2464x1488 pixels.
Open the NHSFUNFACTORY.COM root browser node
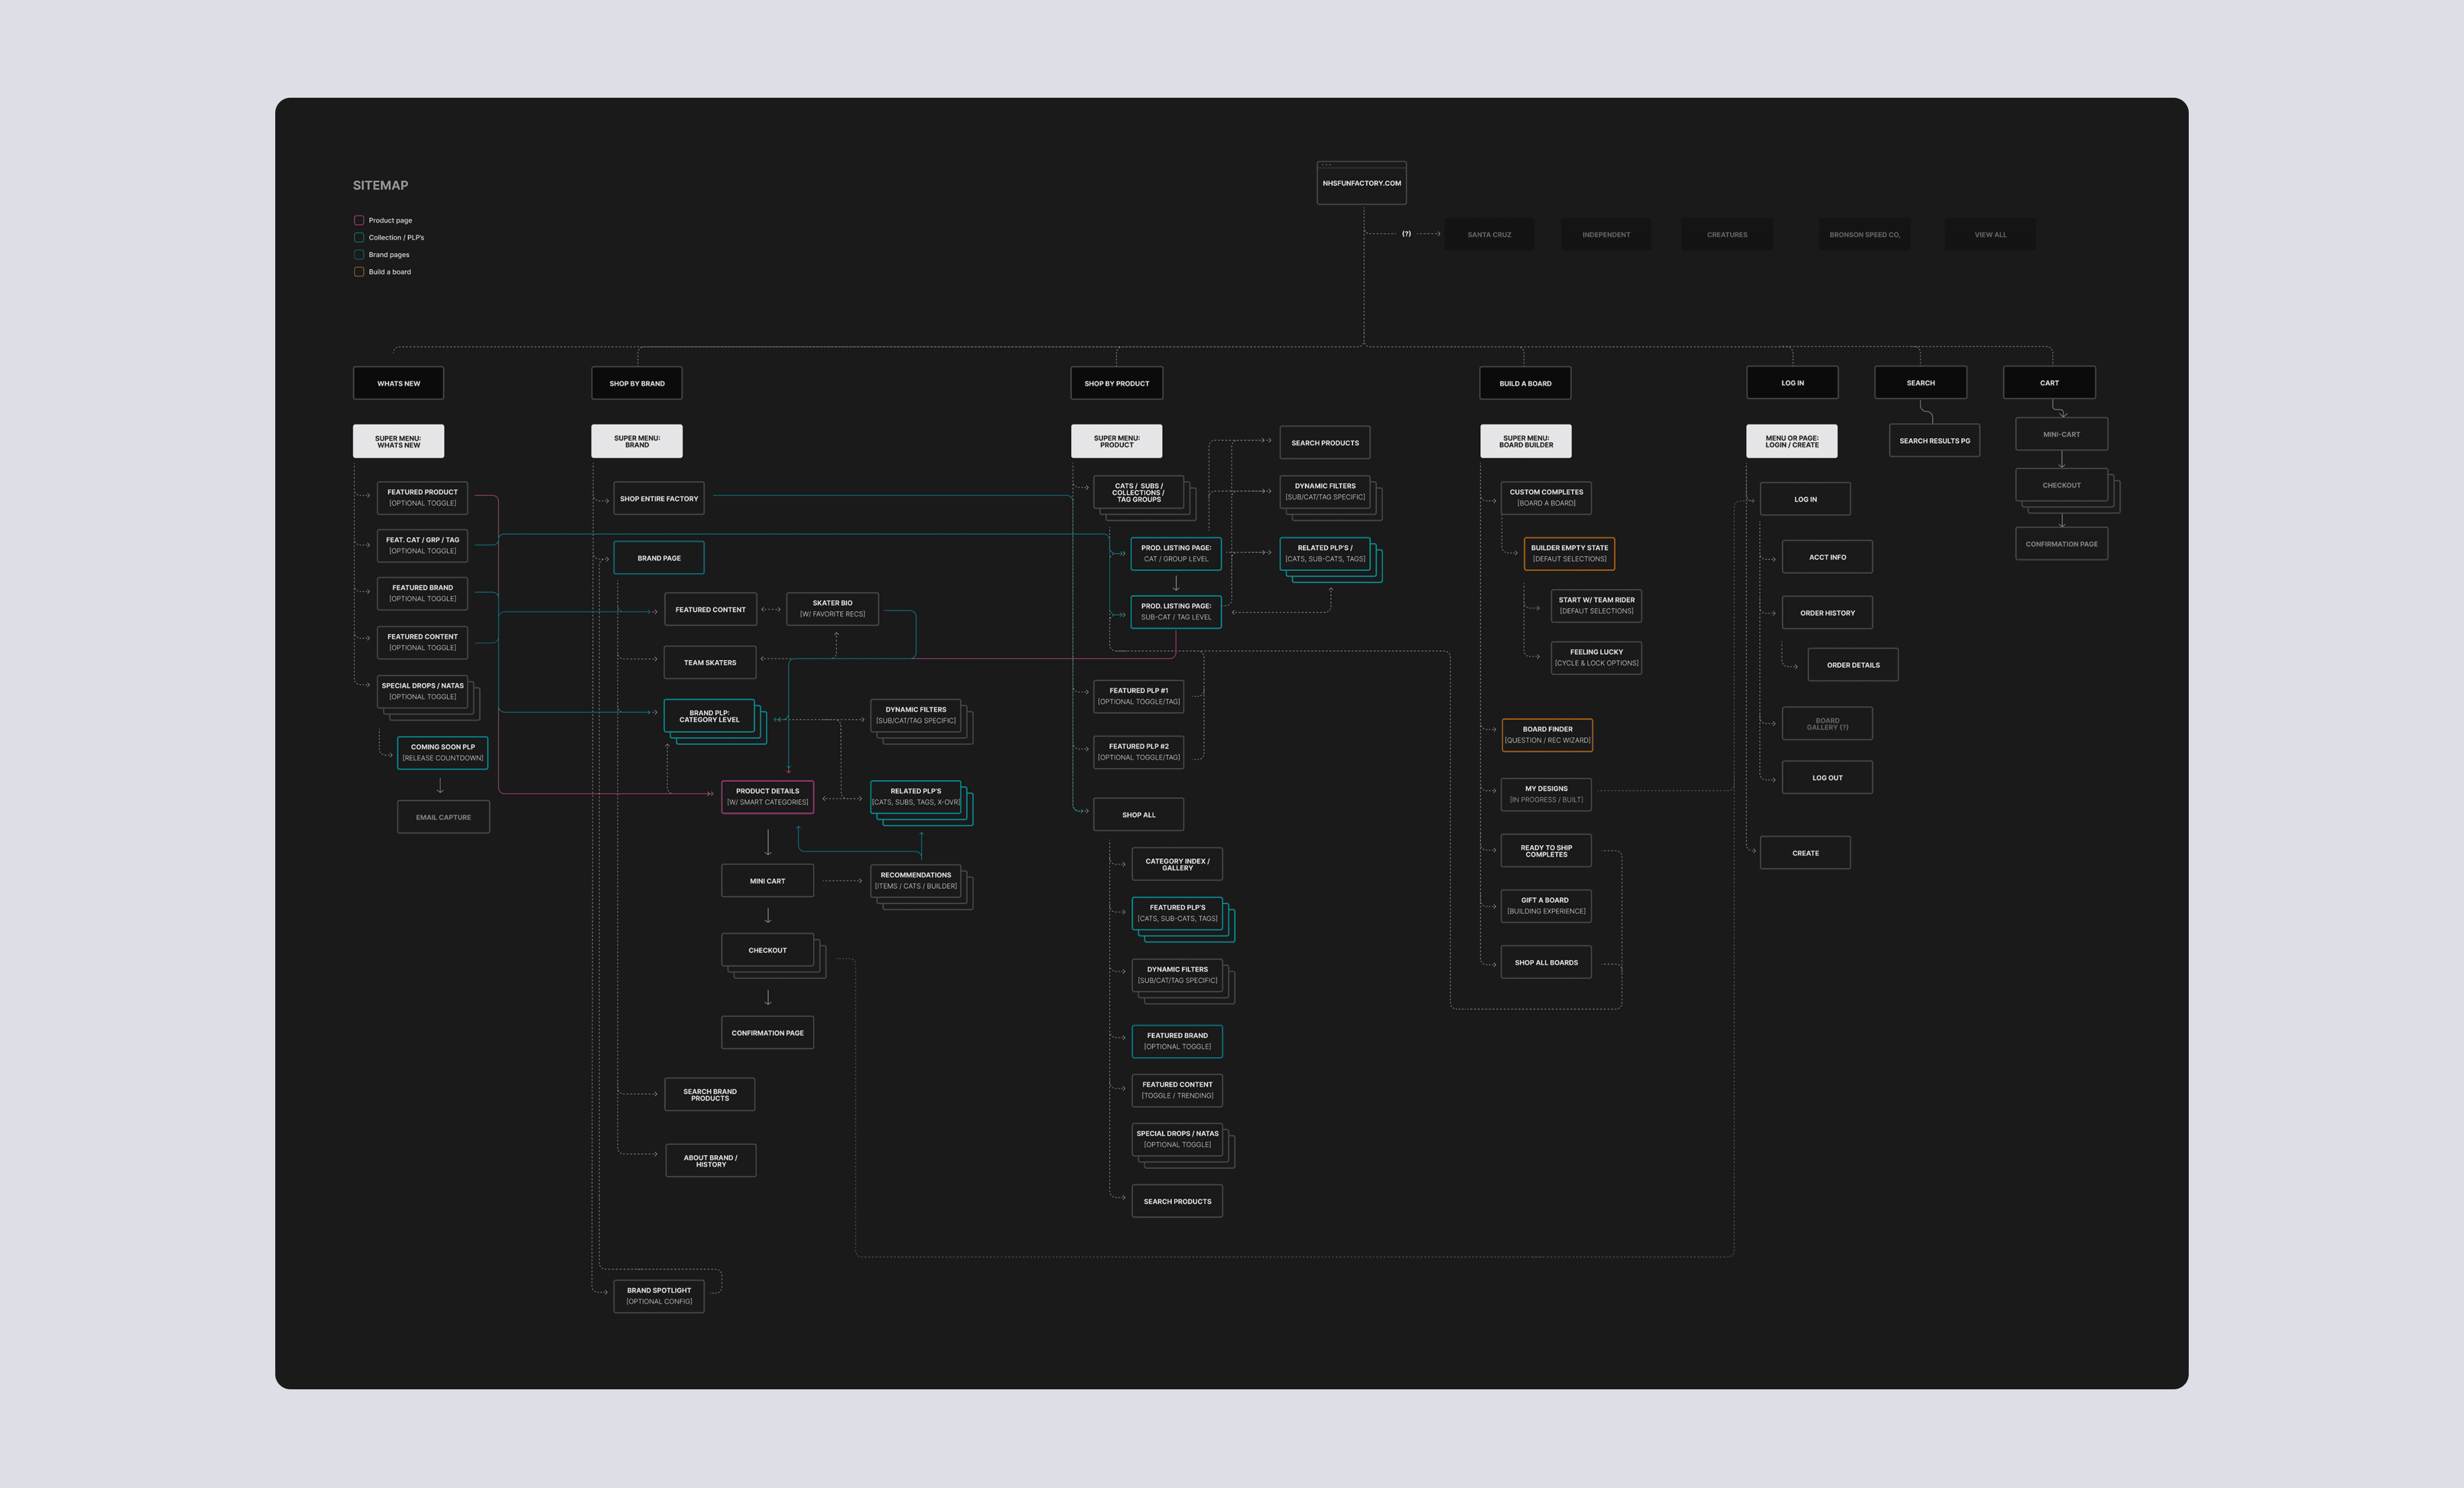tap(1361, 183)
